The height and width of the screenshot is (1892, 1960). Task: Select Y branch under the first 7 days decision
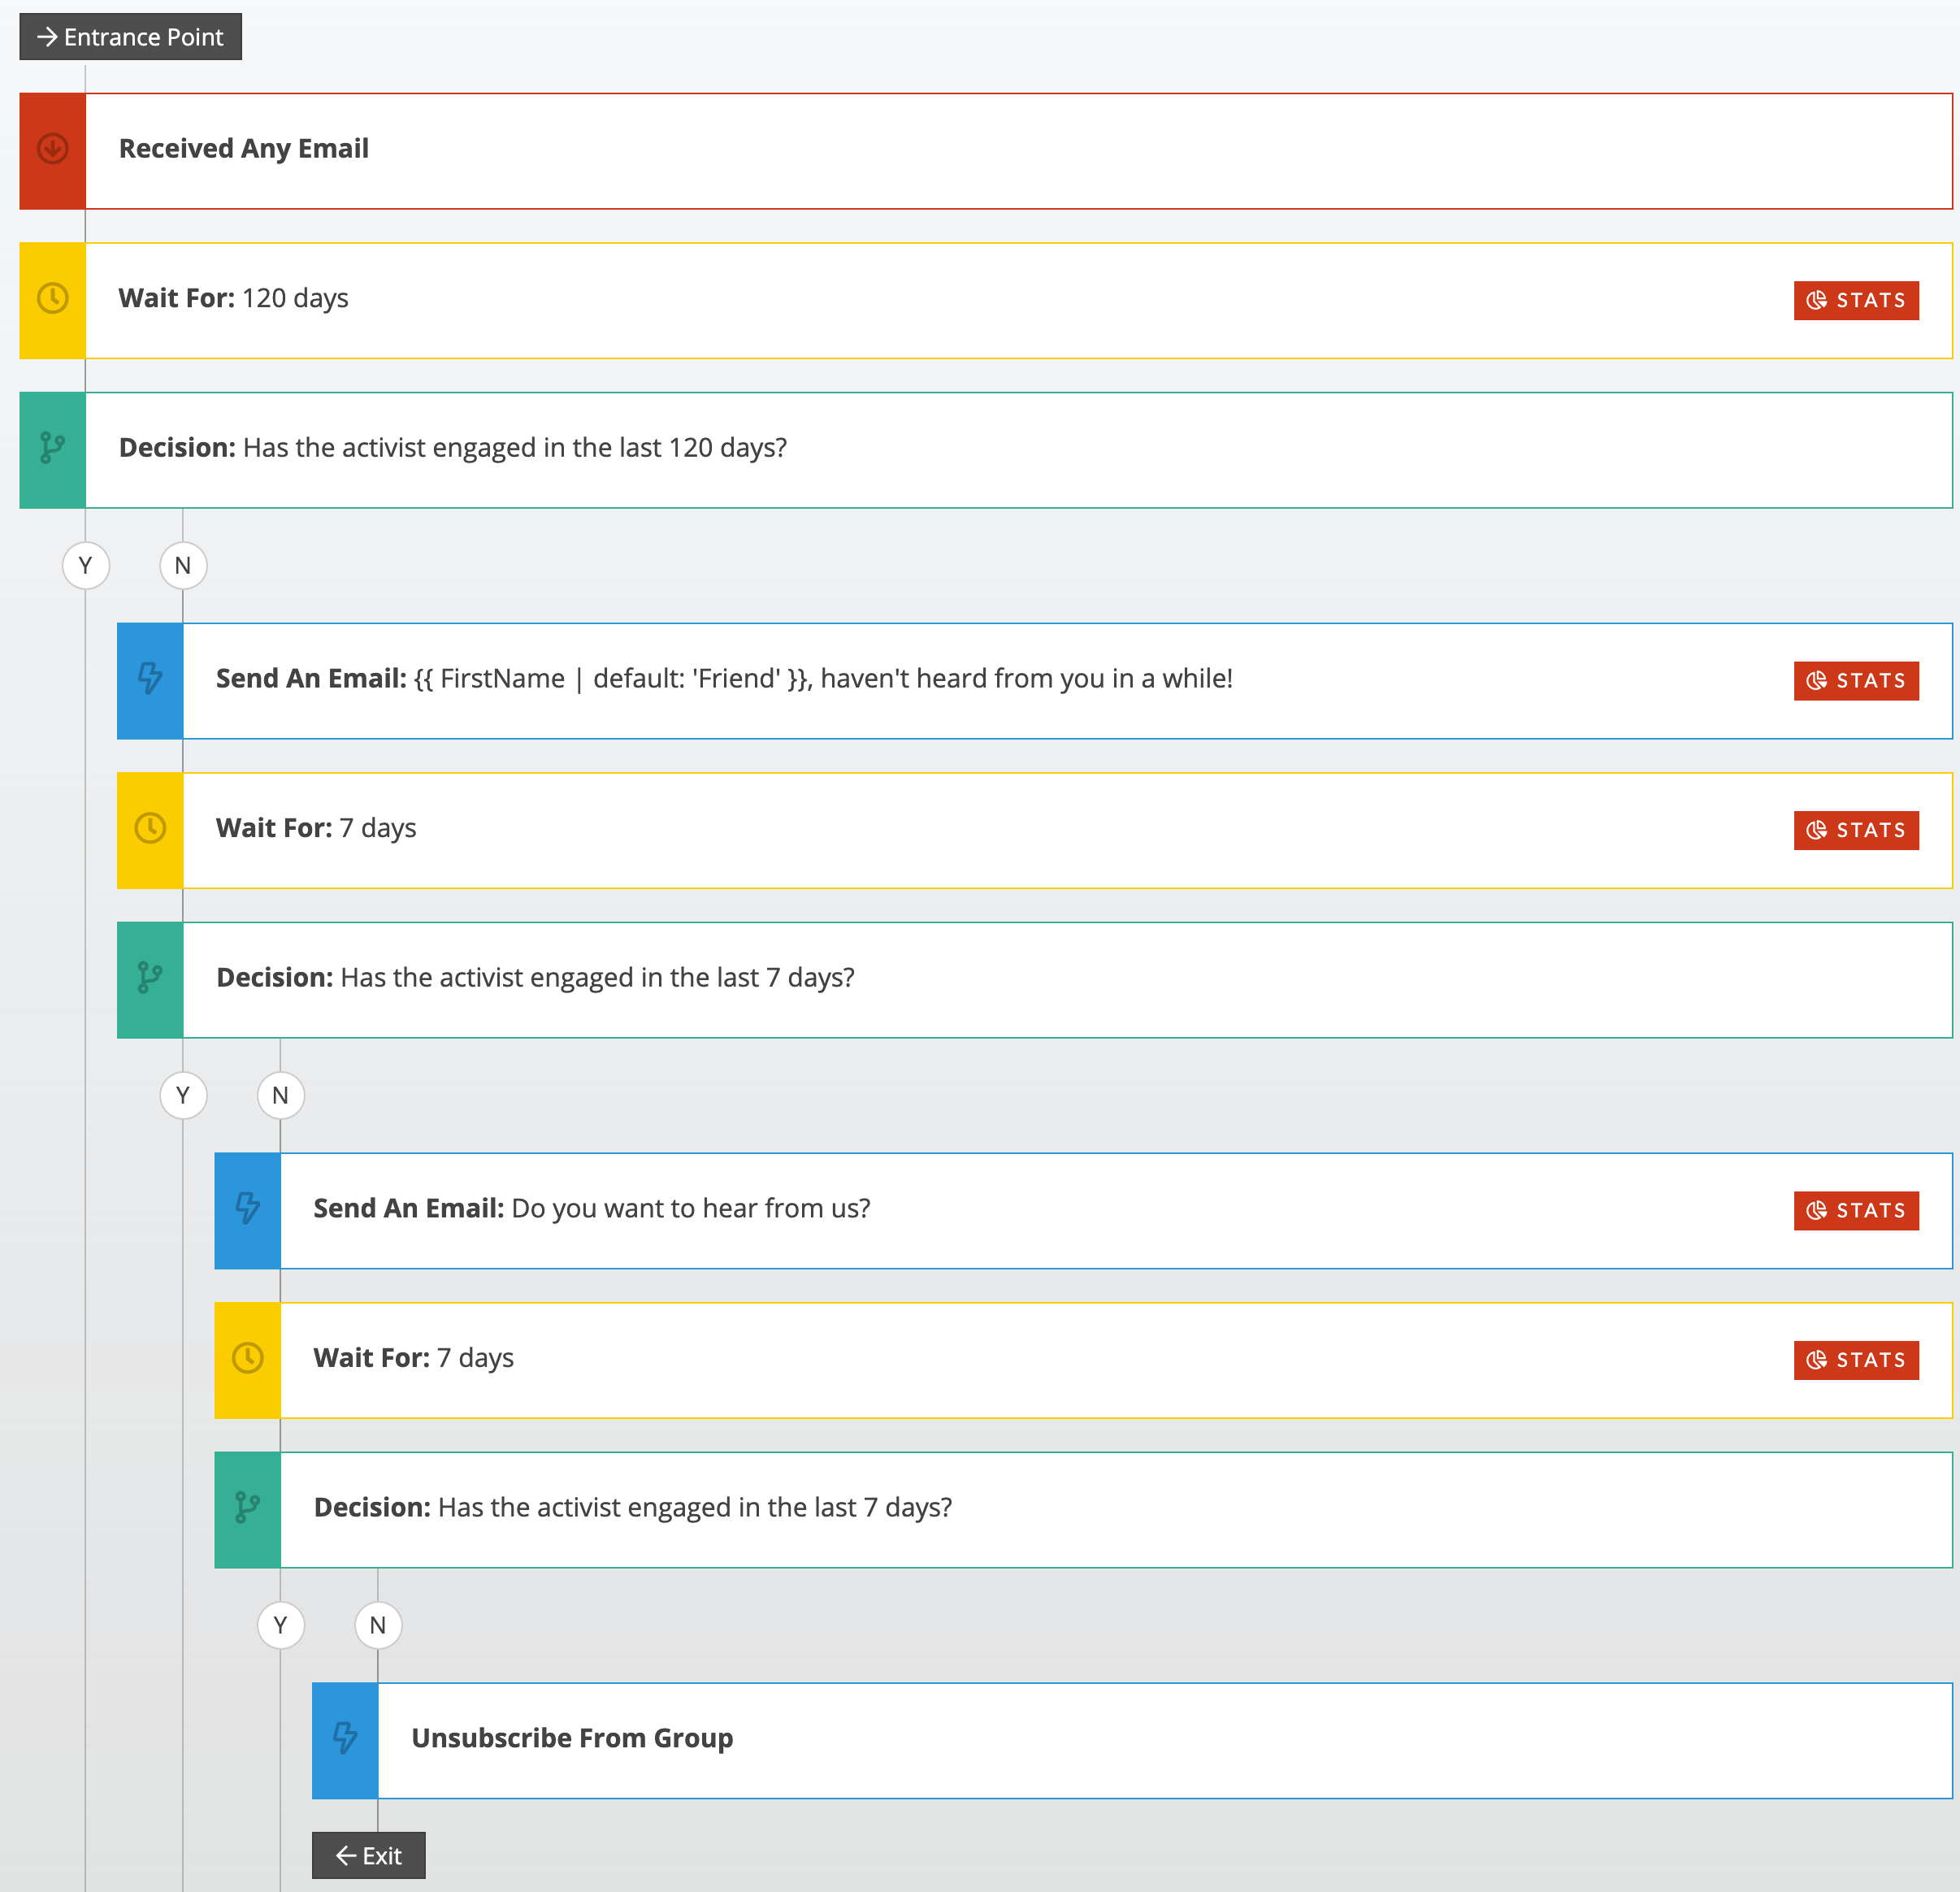[x=183, y=1096]
